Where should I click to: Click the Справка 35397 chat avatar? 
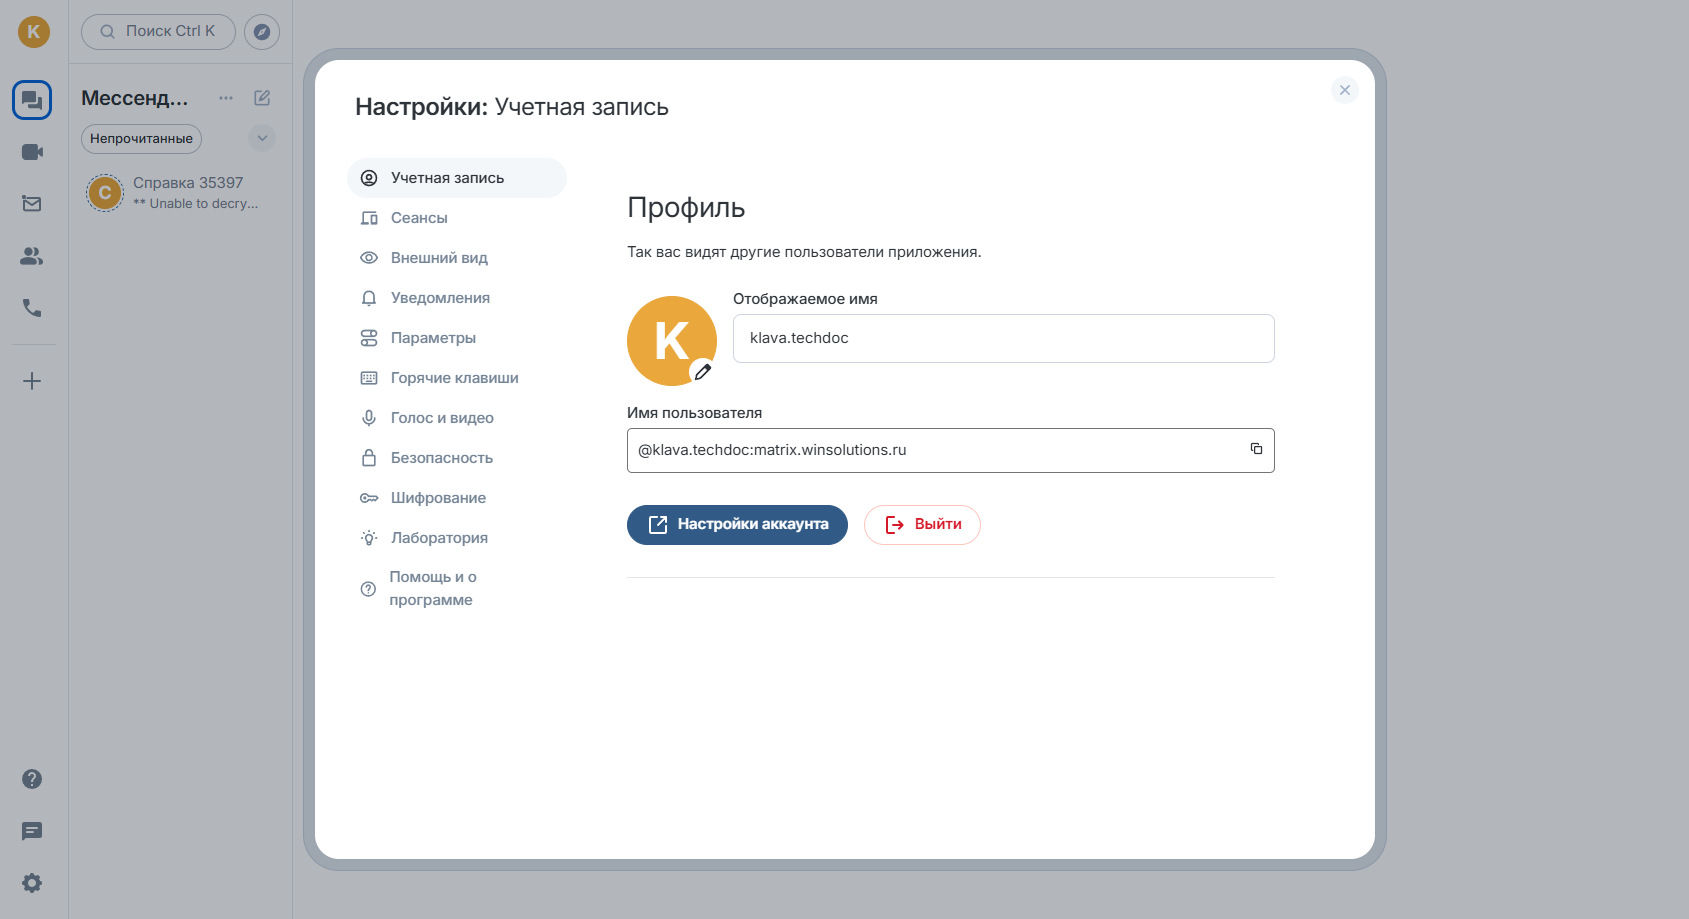click(105, 193)
